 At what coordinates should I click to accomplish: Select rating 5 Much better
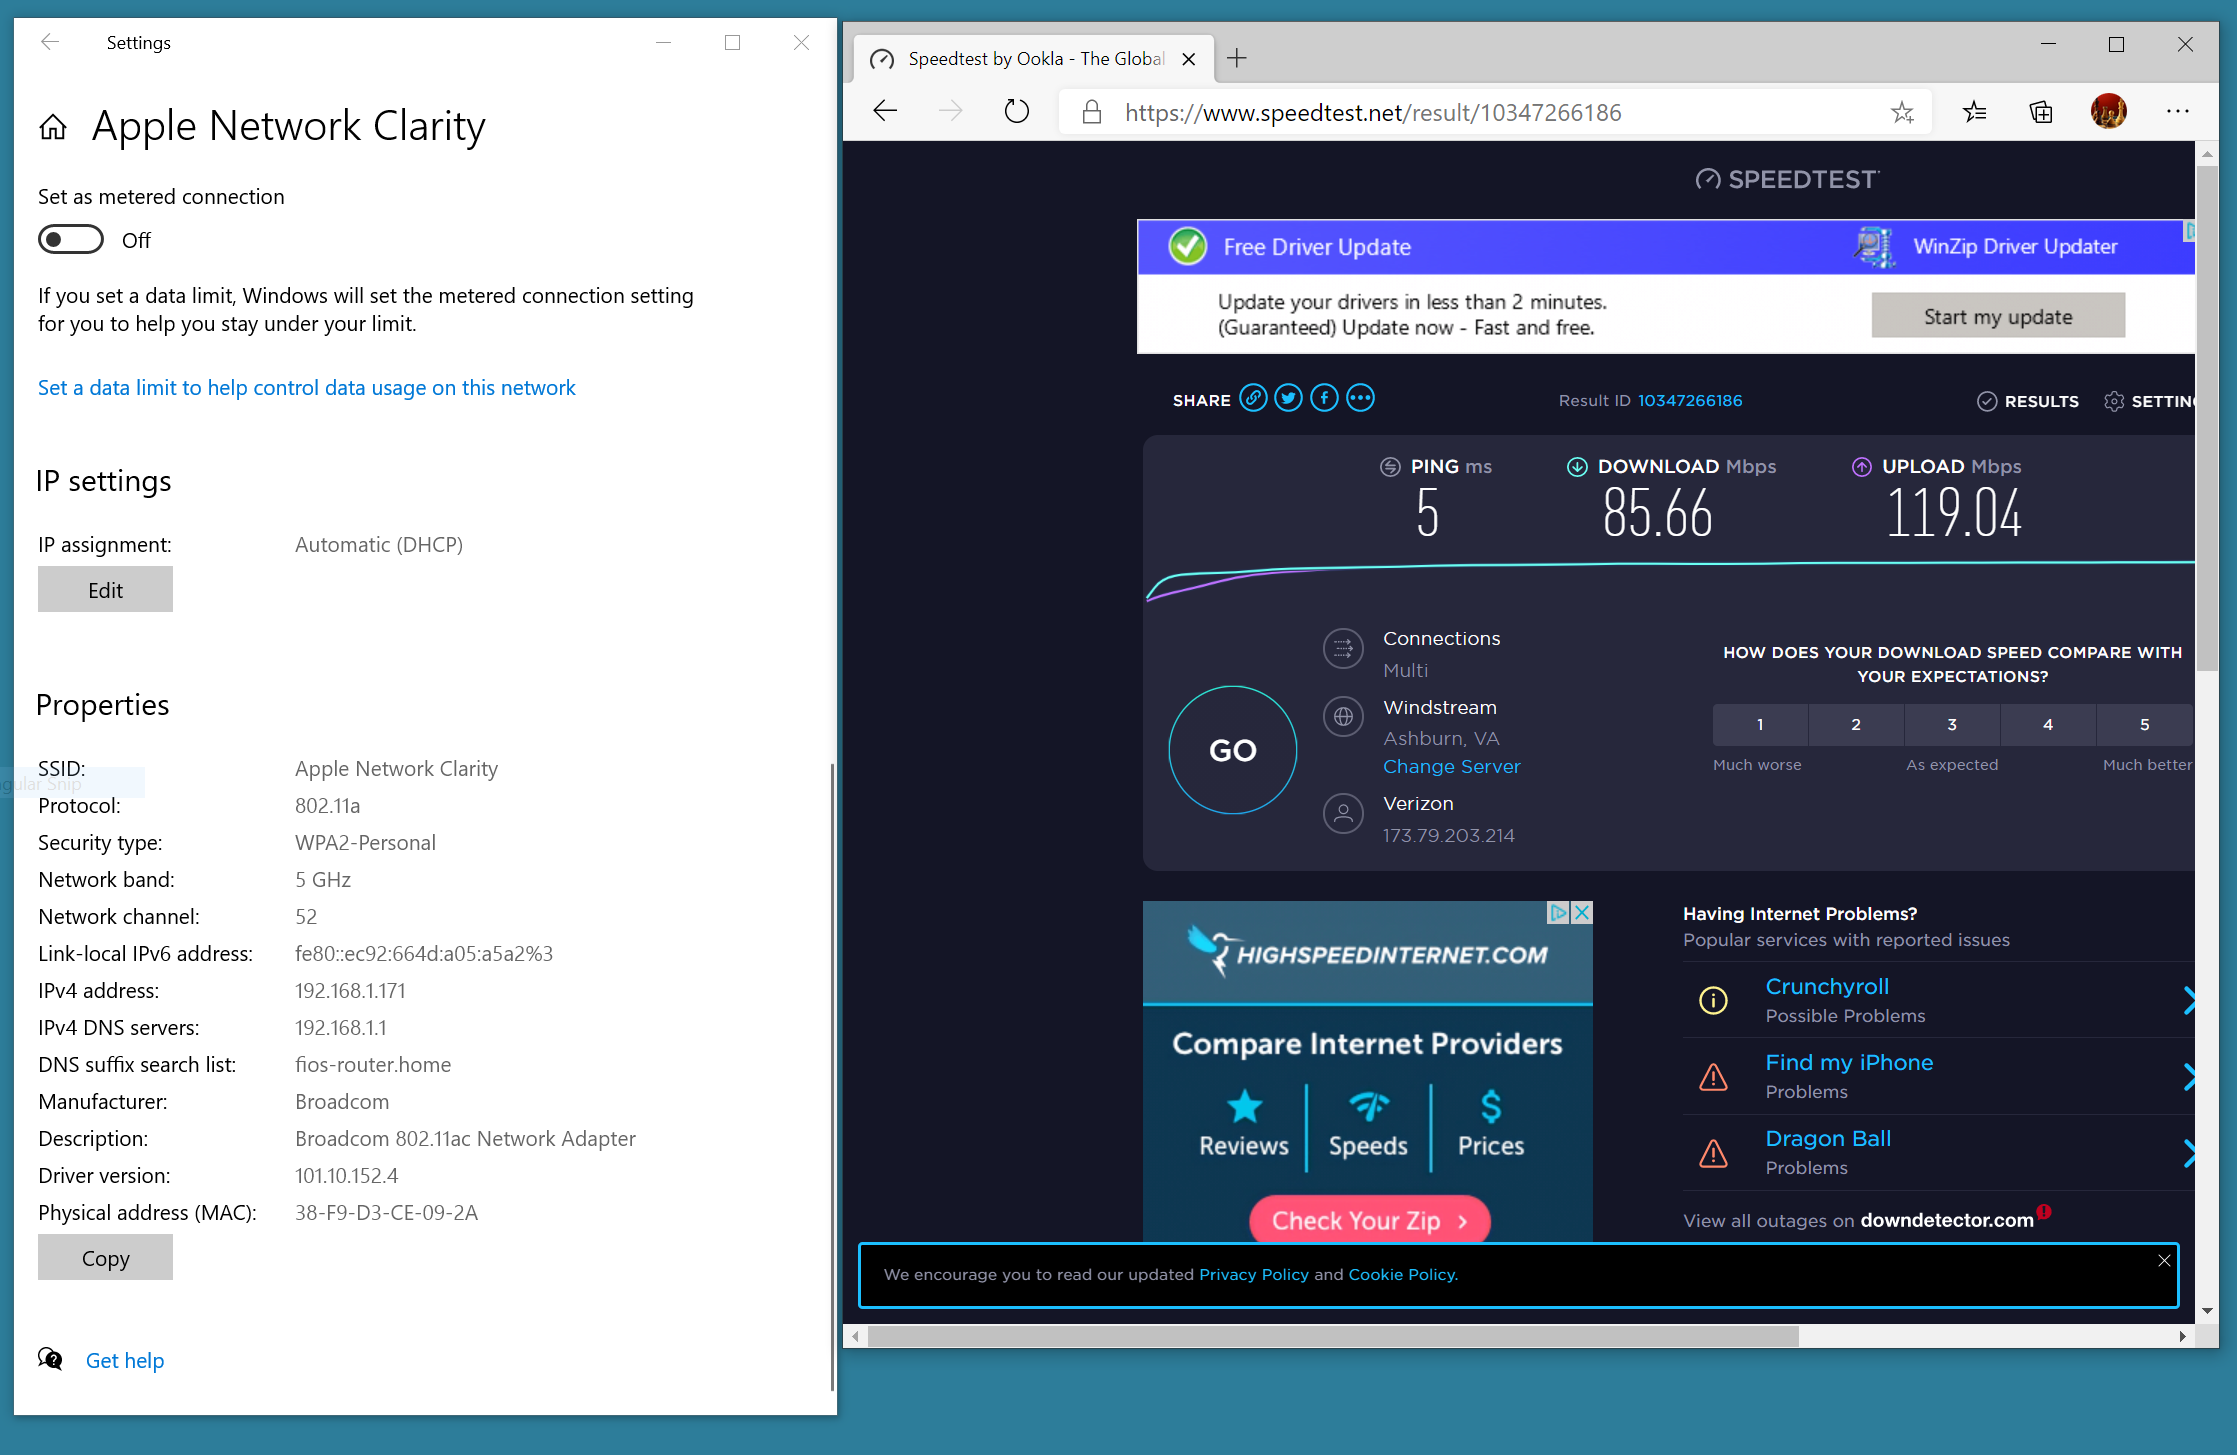click(2144, 724)
